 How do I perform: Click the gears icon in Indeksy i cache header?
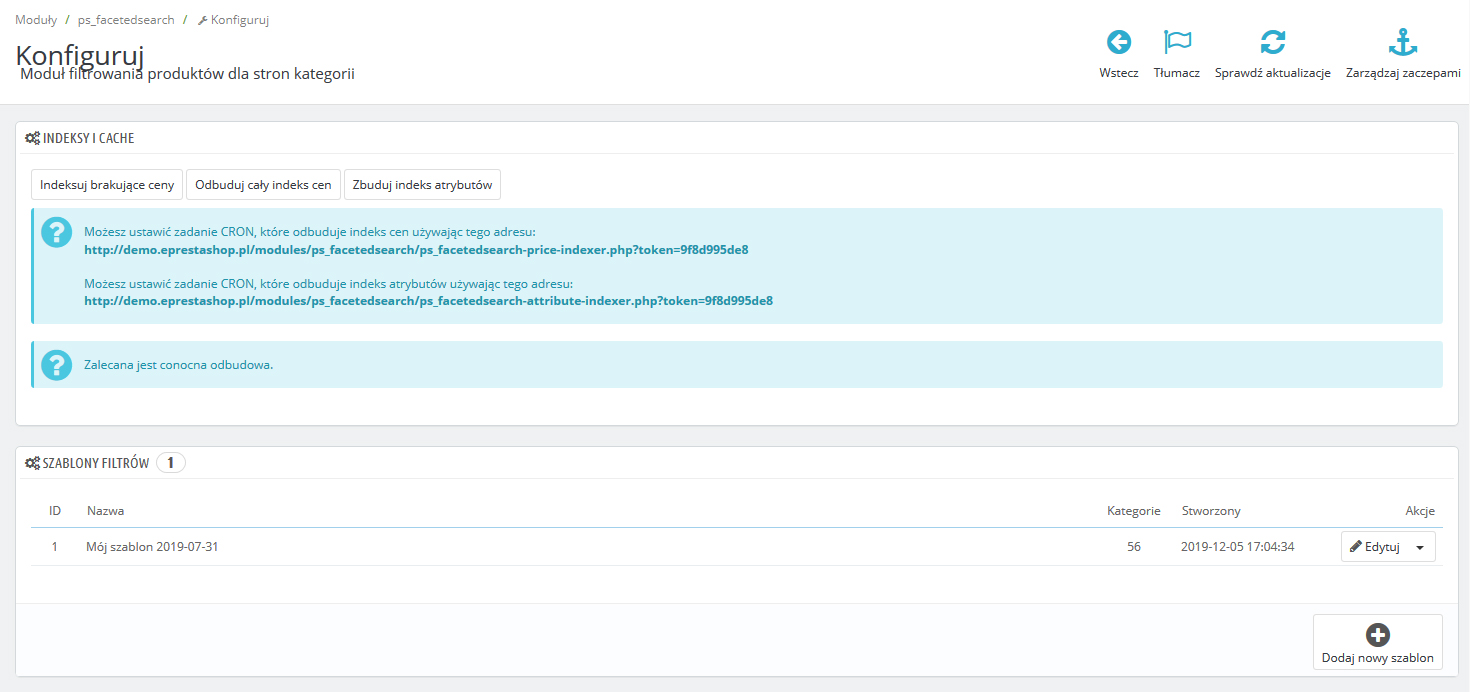point(32,138)
